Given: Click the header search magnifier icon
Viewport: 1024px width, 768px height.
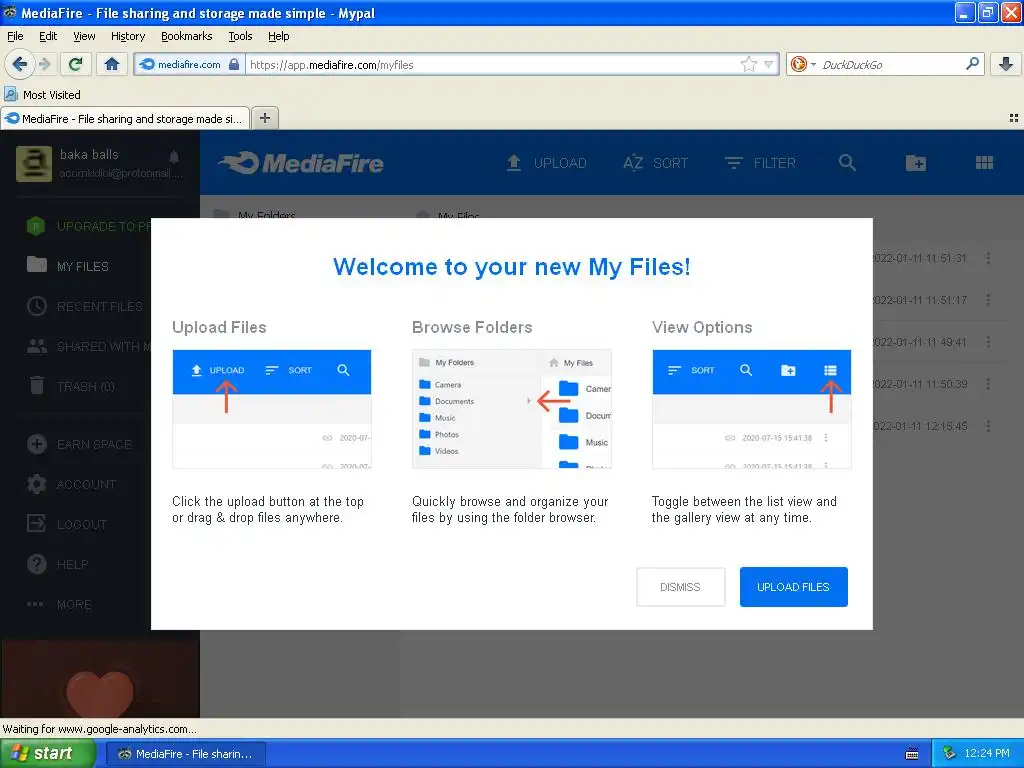Looking at the screenshot, I should (847, 163).
